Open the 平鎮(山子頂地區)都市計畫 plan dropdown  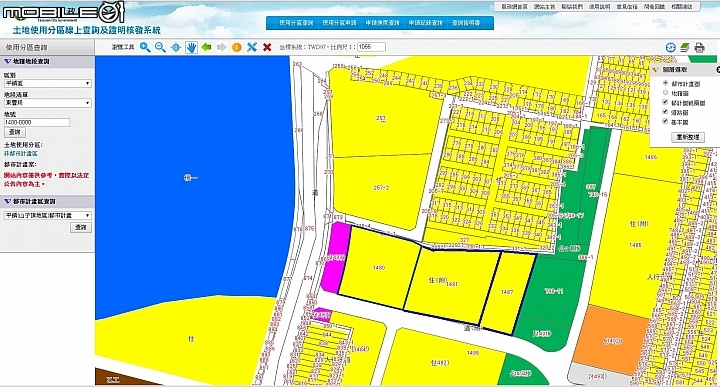(47, 215)
